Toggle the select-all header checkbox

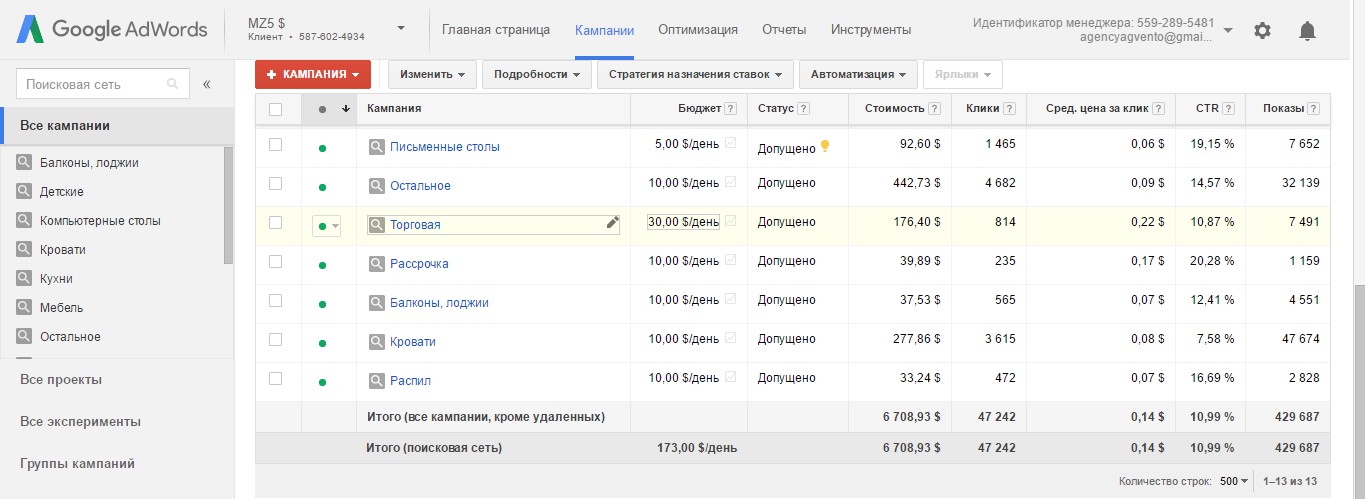click(x=275, y=109)
